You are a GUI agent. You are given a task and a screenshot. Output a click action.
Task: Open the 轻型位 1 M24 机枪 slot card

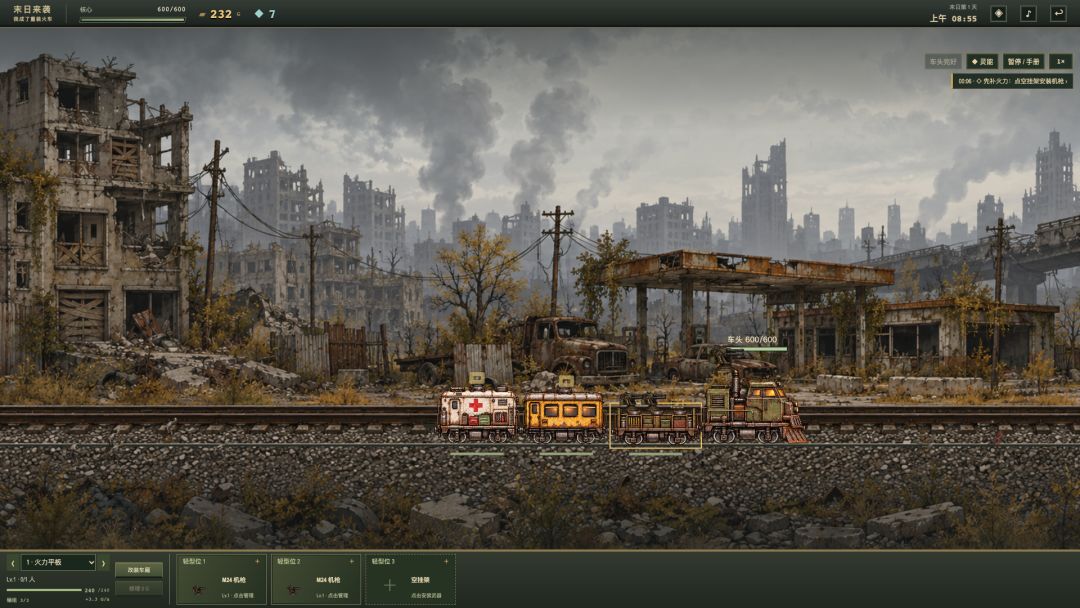click(x=221, y=579)
